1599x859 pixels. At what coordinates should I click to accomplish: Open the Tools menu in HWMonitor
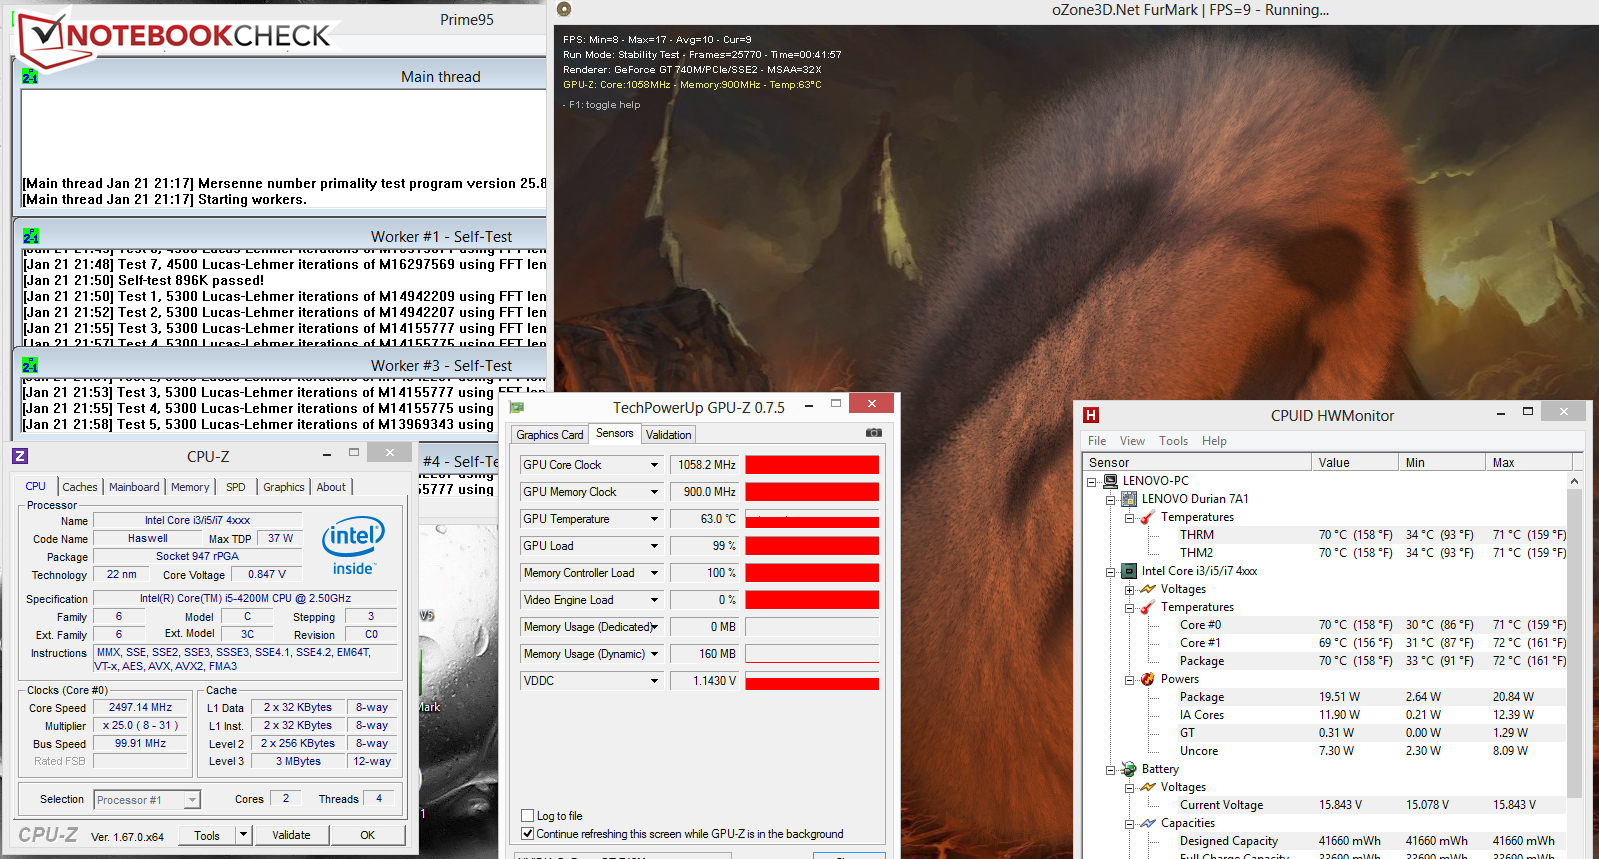click(x=1174, y=440)
